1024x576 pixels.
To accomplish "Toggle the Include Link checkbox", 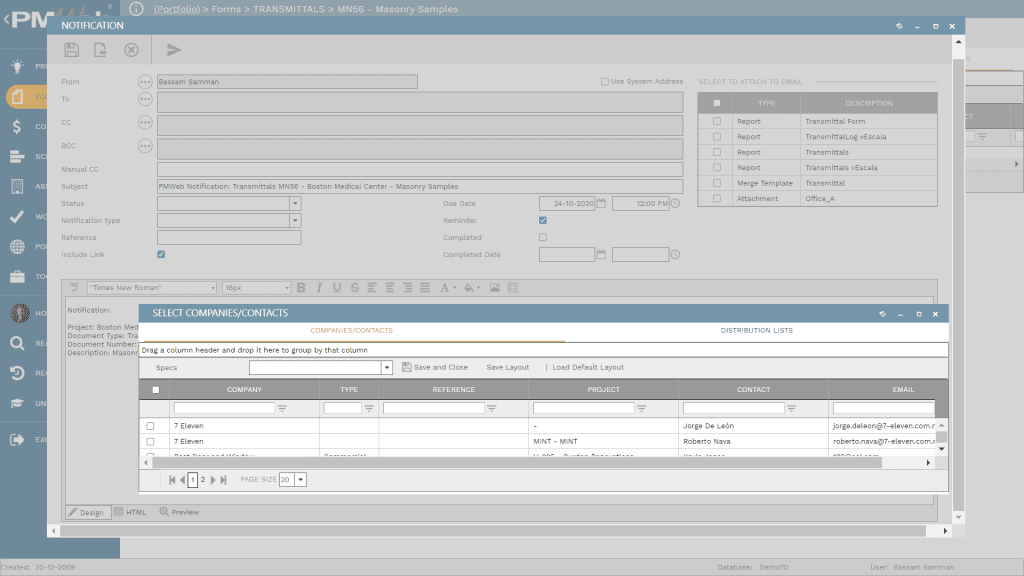I will pyautogui.click(x=161, y=255).
